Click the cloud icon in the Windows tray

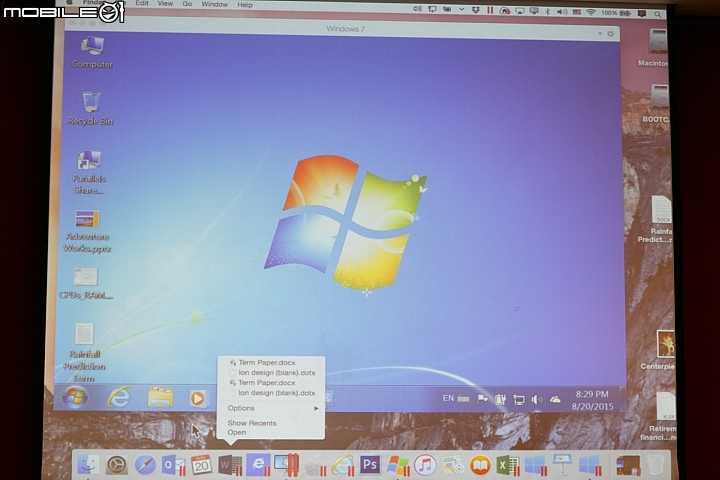(x=555, y=400)
